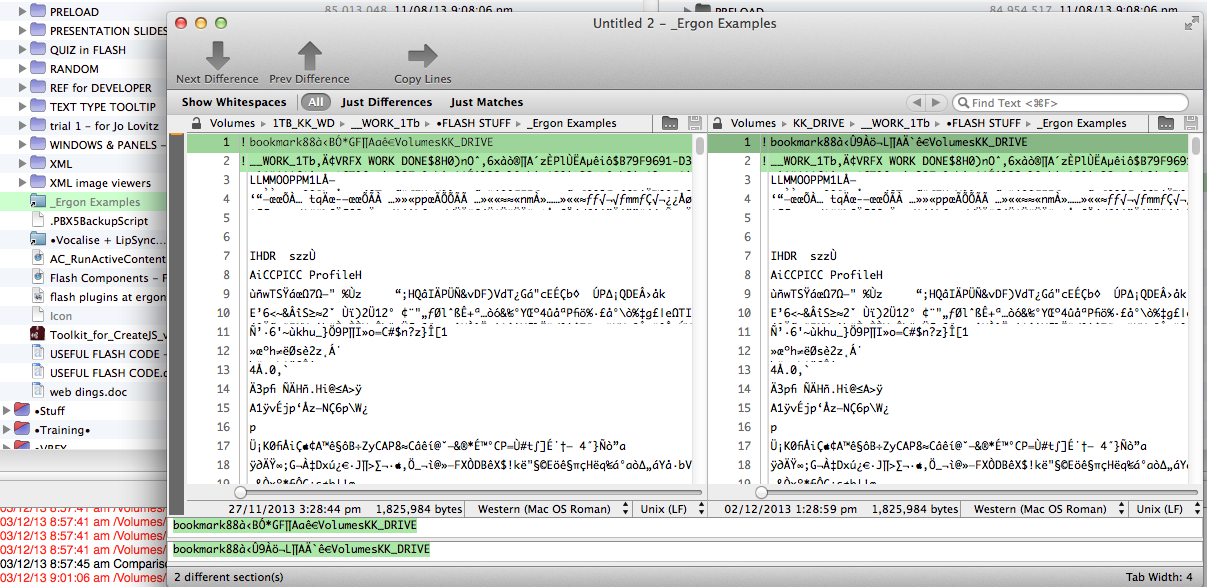1207x587 pixels.
Task: Select the All filter pill
Action: (315, 102)
